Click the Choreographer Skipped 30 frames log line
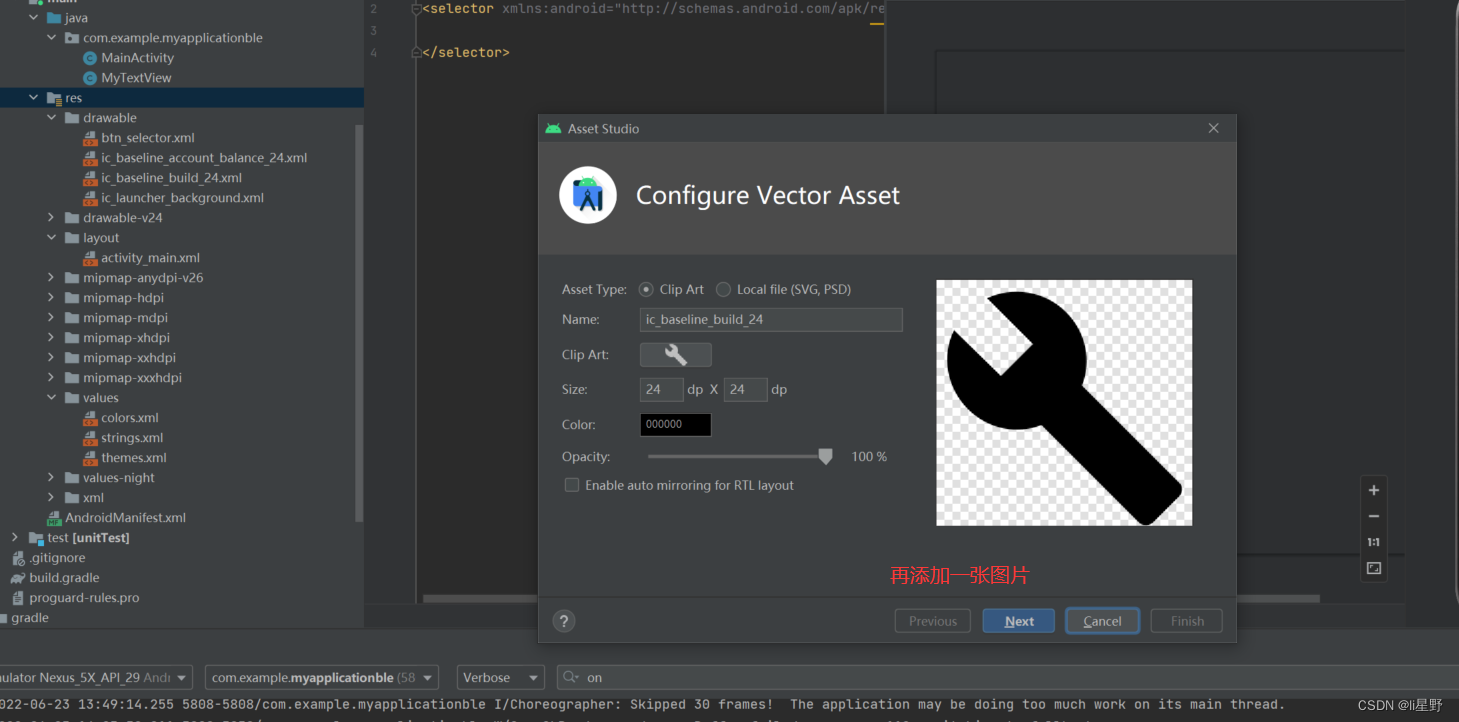The height and width of the screenshot is (722, 1459). pos(642,705)
